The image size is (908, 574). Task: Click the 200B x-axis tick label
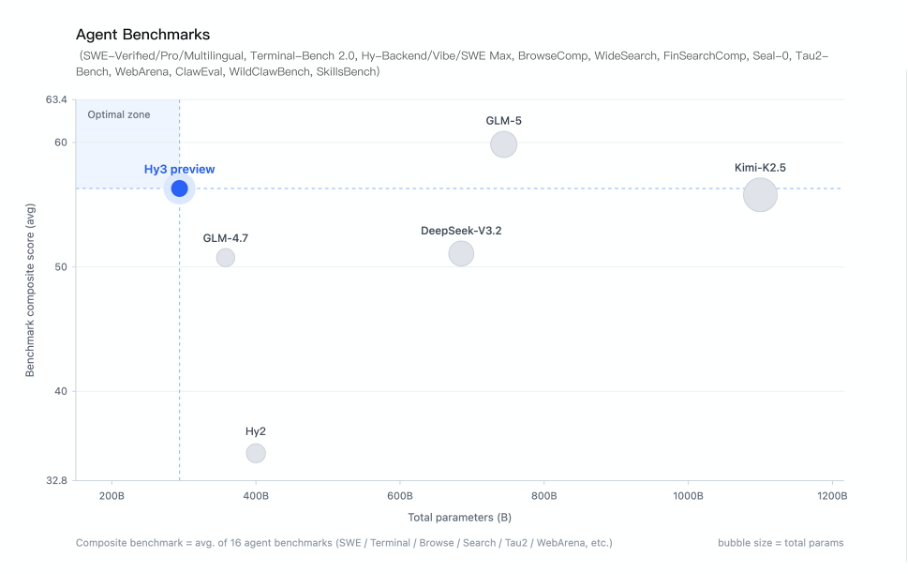(x=111, y=496)
